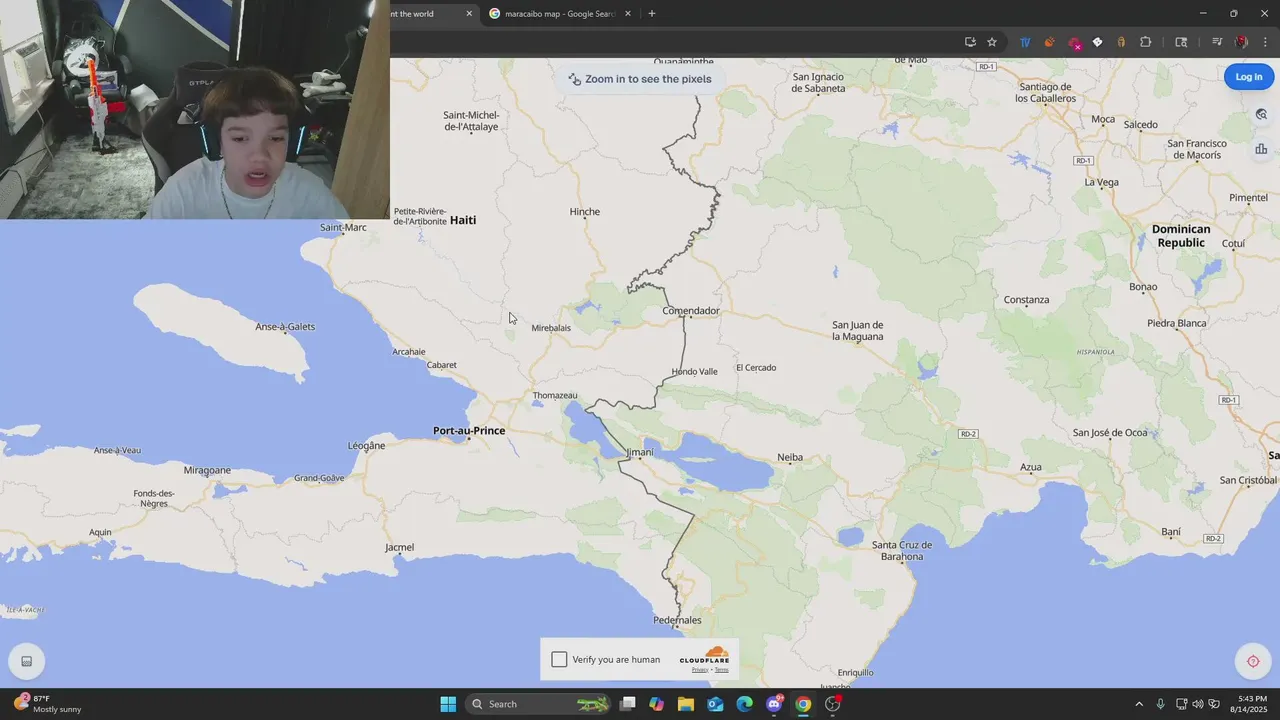Click the install app icon in address bar
Viewport: 1280px width, 720px height.
[970, 42]
